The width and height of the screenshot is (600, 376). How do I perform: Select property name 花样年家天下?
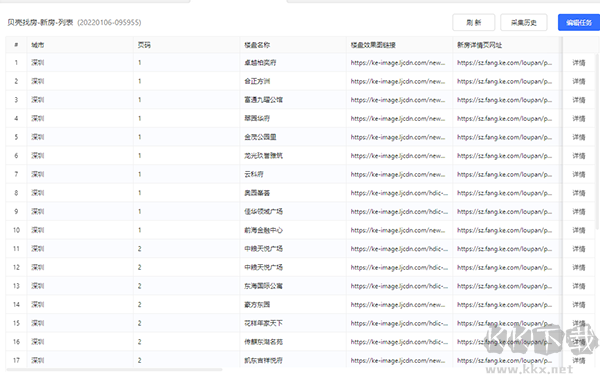coord(264,323)
